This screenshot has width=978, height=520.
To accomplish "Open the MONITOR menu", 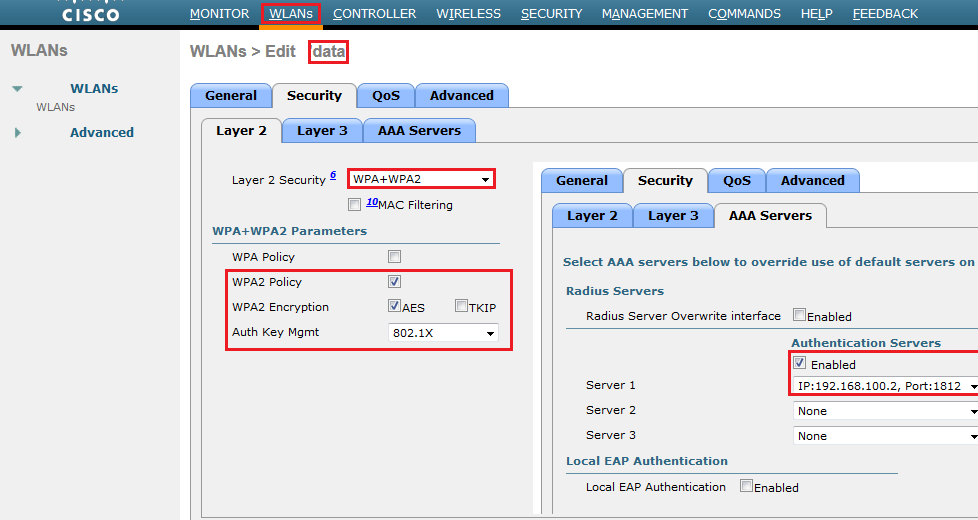I will [x=219, y=14].
